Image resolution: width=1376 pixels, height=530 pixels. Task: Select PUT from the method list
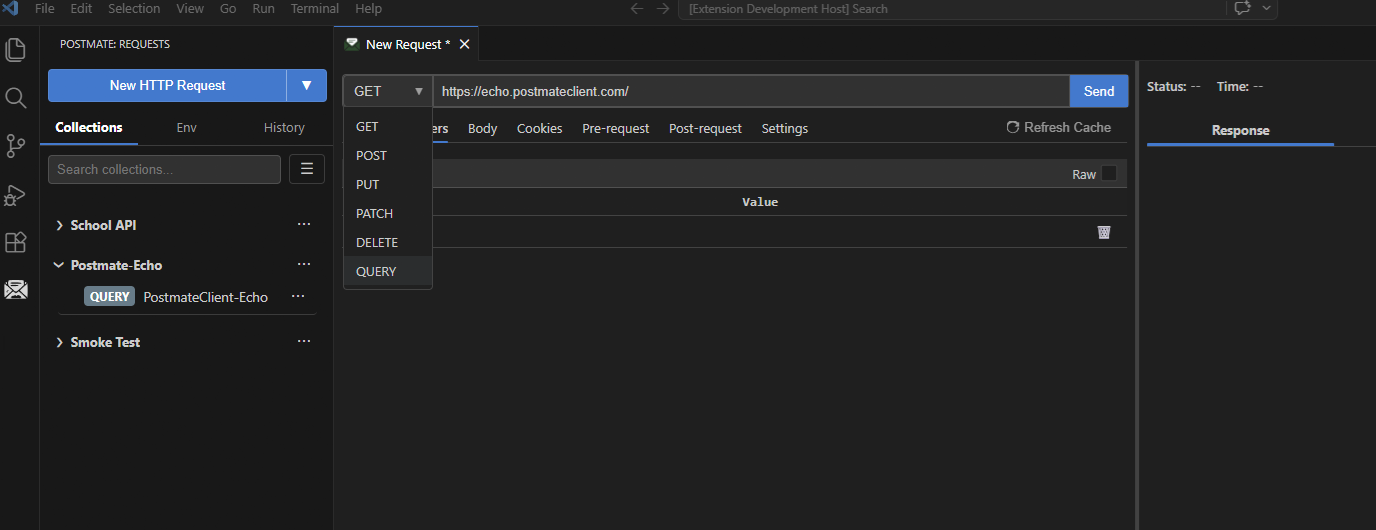click(x=388, y=185)
